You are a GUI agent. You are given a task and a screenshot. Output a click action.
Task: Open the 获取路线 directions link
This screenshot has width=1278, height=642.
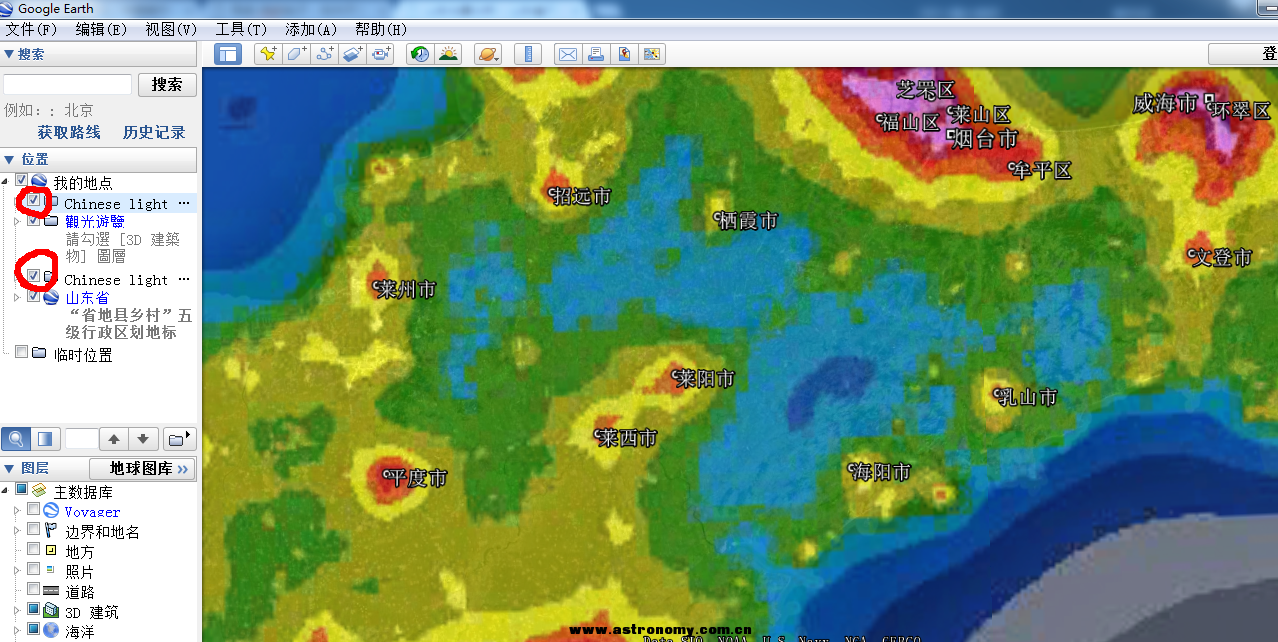tap(69, 132)
